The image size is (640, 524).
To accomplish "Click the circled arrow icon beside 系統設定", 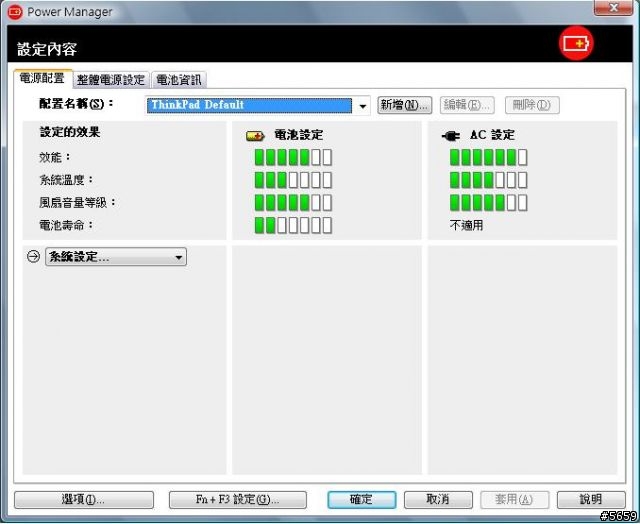I will point(33,256).
